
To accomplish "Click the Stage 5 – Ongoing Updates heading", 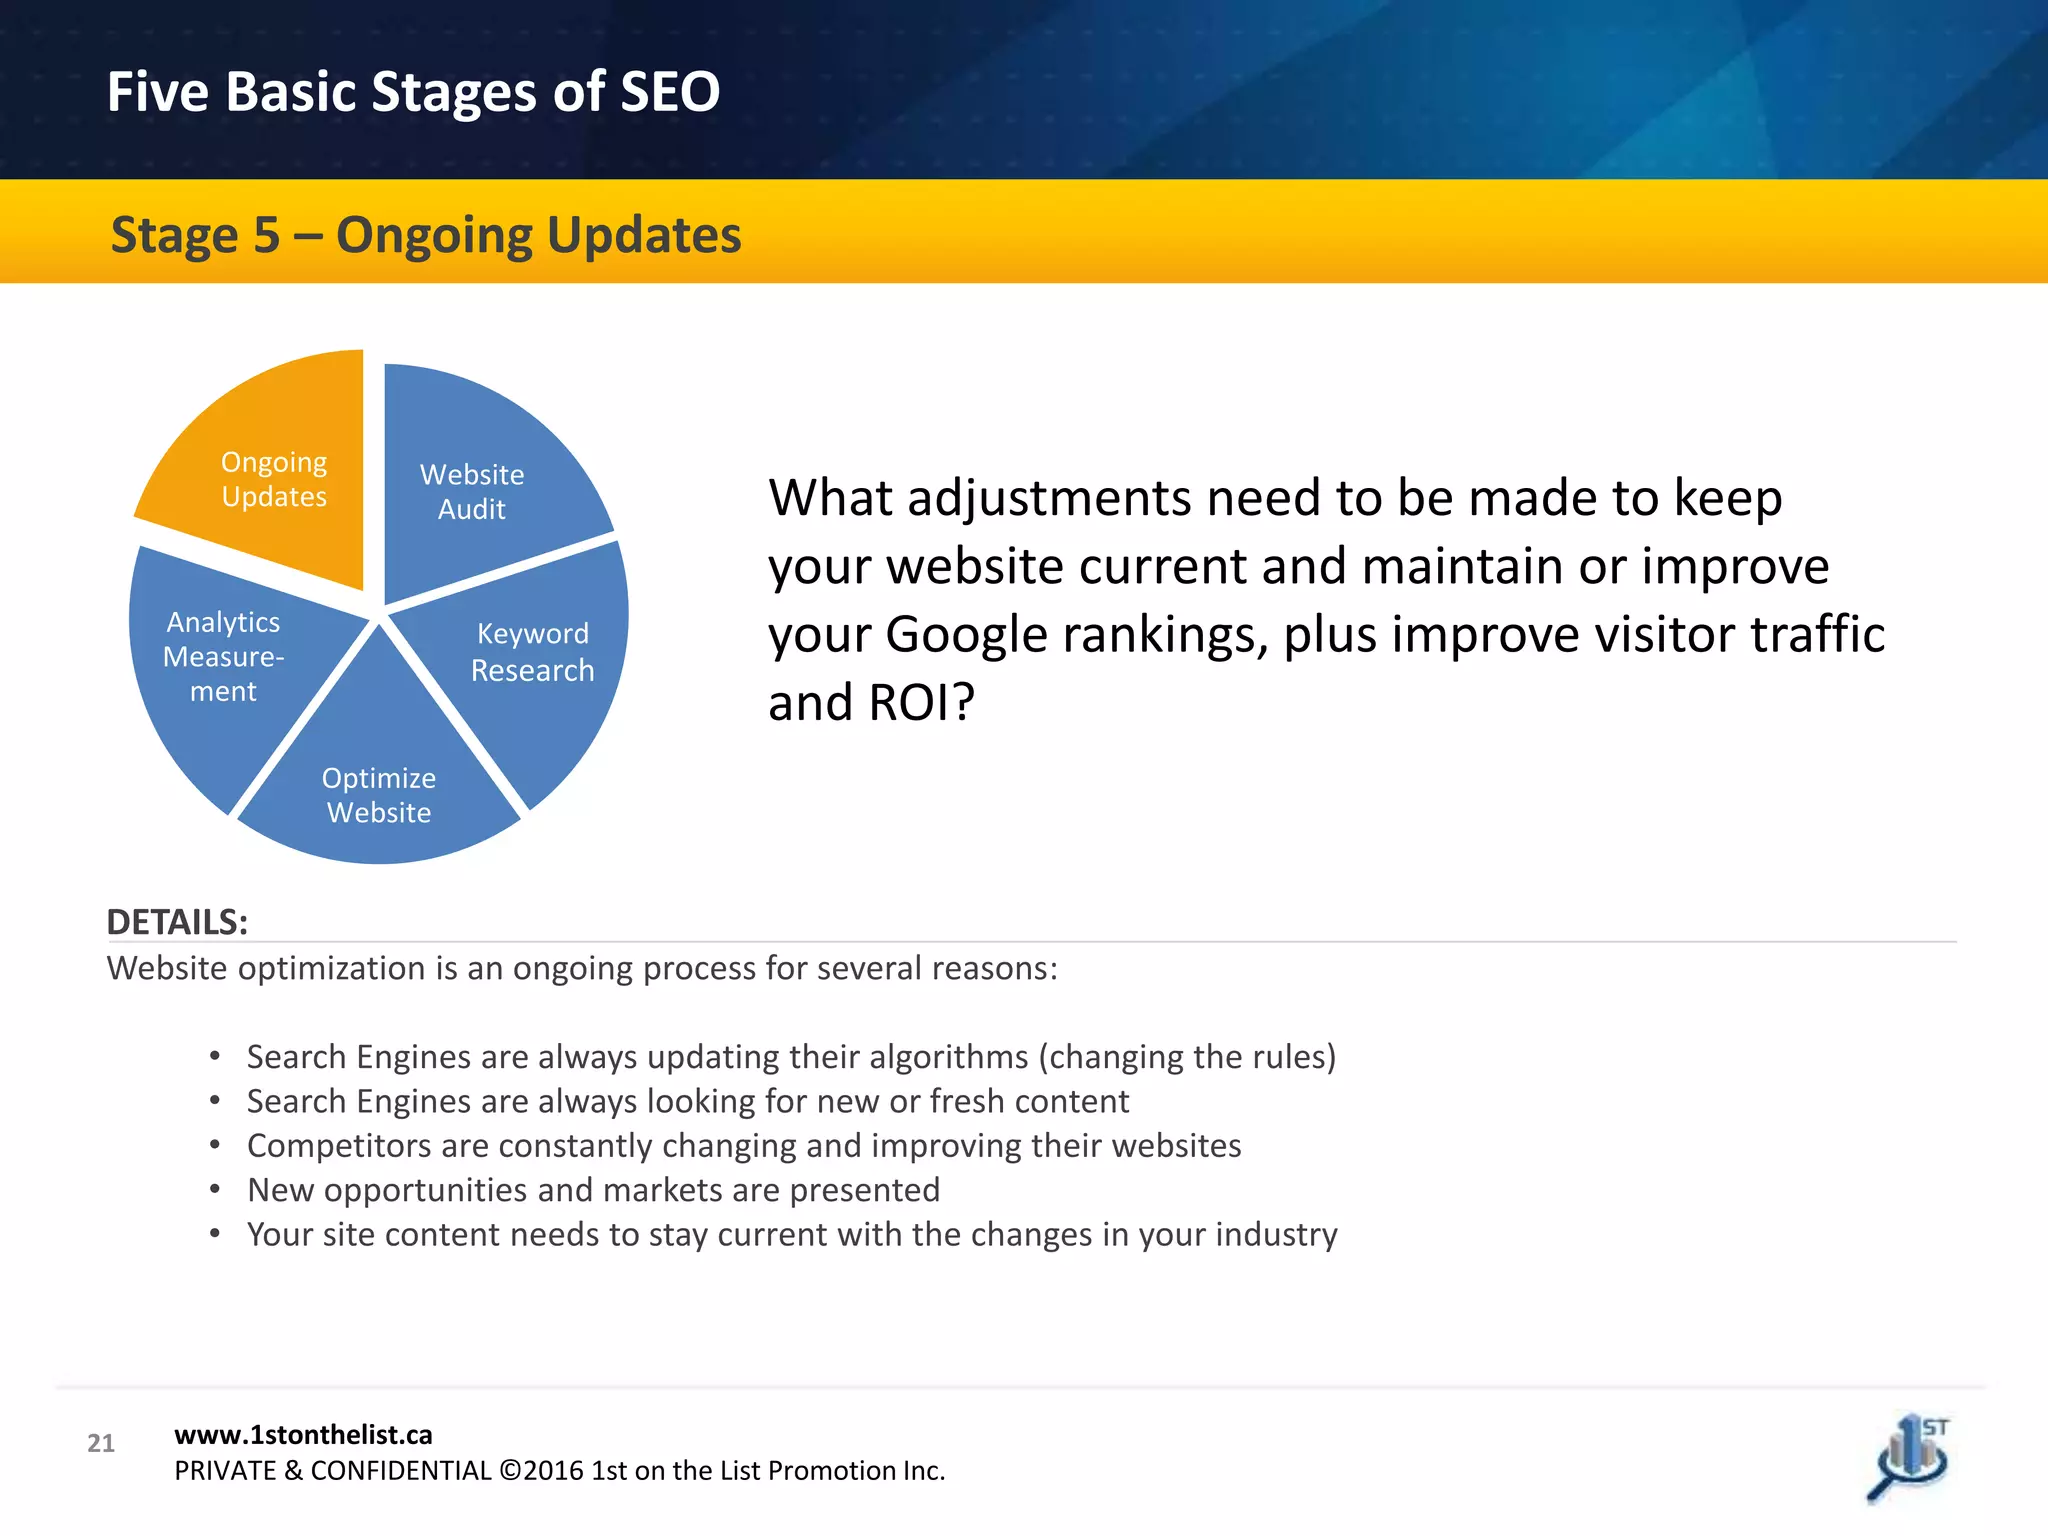I will [x=425, y=235].
